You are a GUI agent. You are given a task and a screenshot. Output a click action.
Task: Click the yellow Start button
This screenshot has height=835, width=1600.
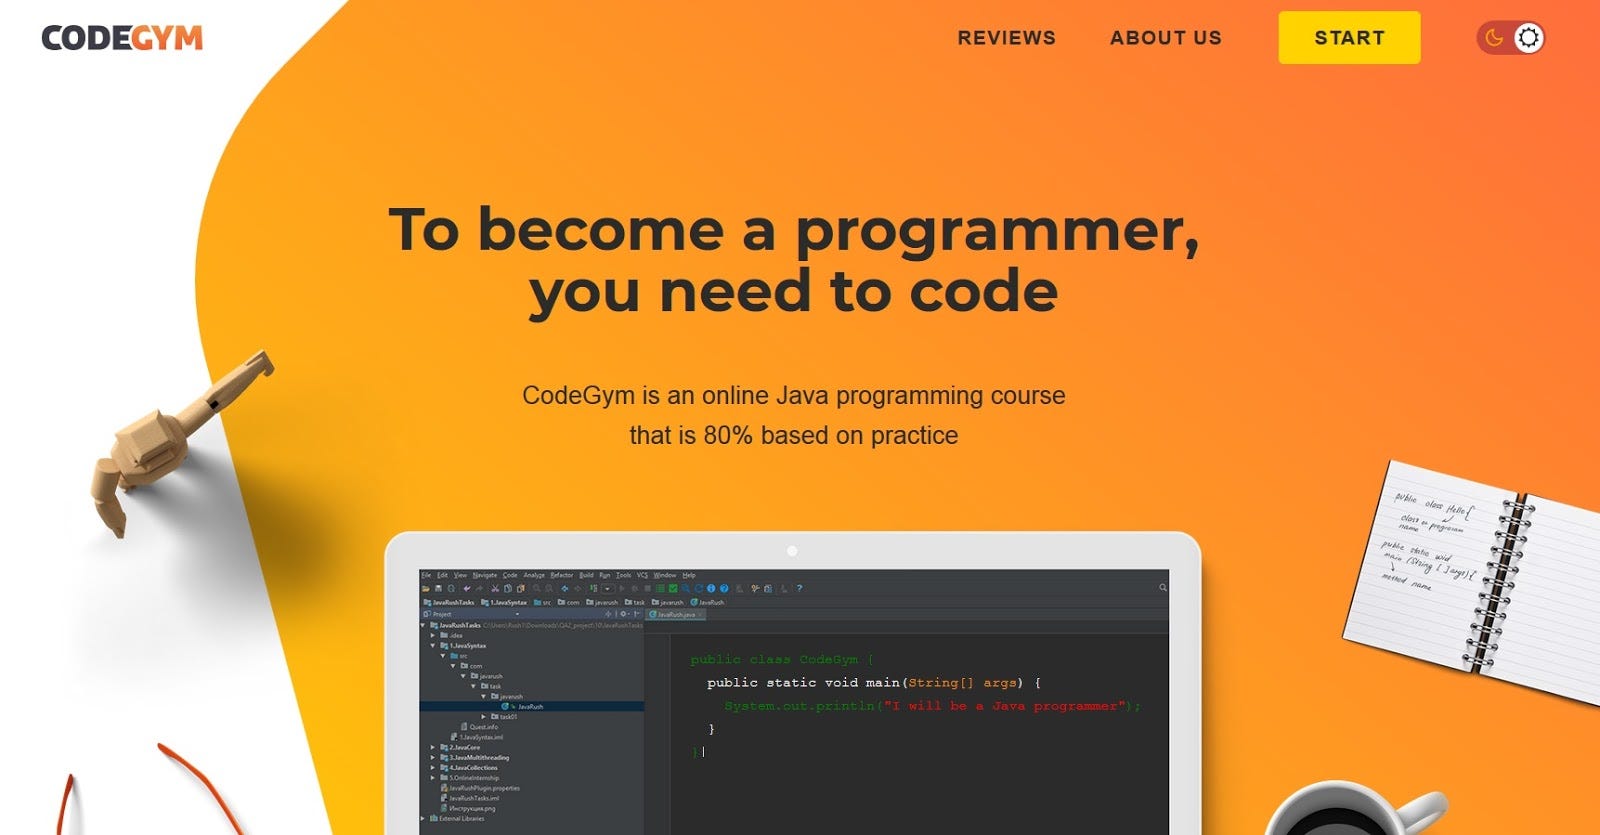point(1349,38)
